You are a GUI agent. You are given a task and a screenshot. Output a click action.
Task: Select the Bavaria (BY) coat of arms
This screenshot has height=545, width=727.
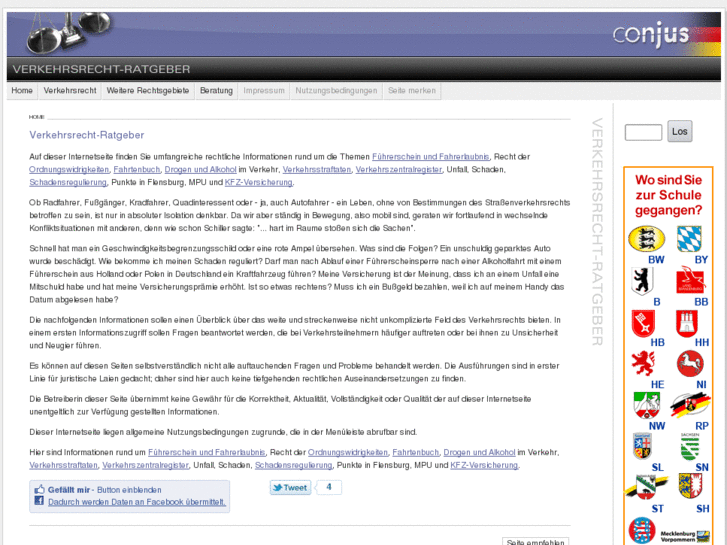coord(689,238)
